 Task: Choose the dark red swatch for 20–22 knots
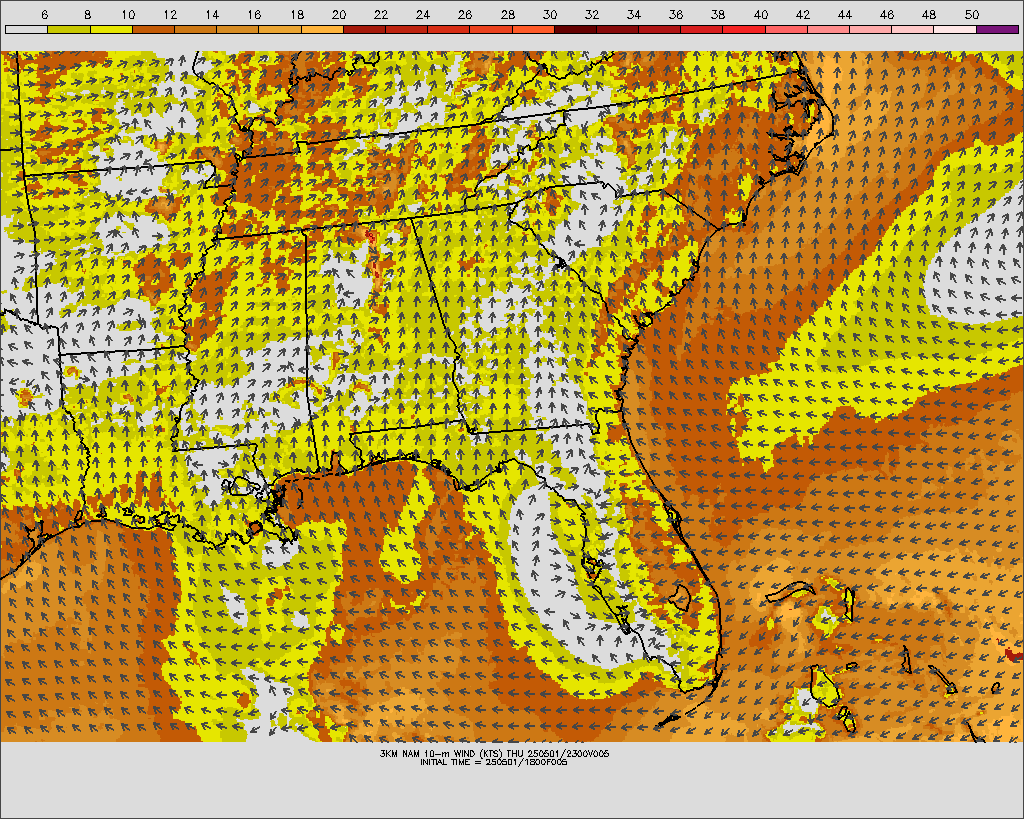pos(364,29)
